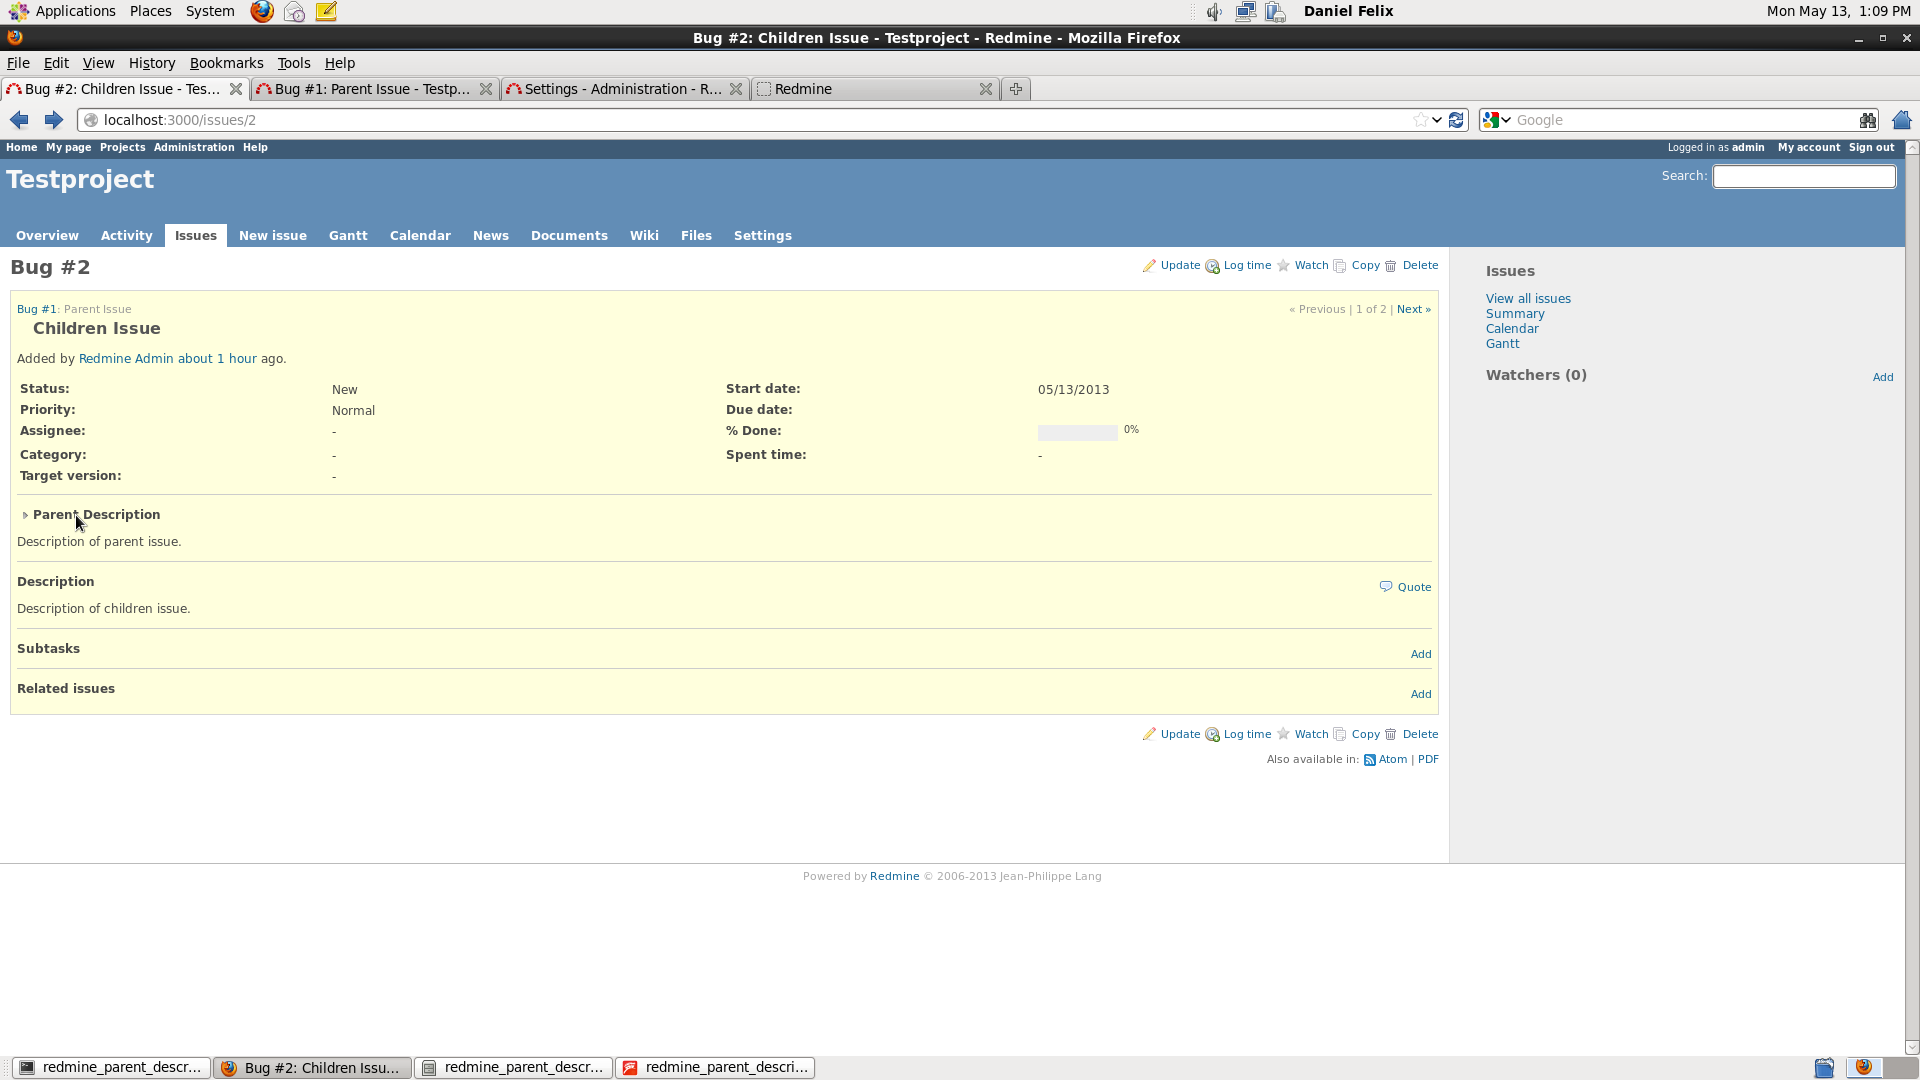Click the Copy icon beside Copy link
Image resolution: width=1920 pixels, height=1080 pixels.
[x=1340, y=266]
